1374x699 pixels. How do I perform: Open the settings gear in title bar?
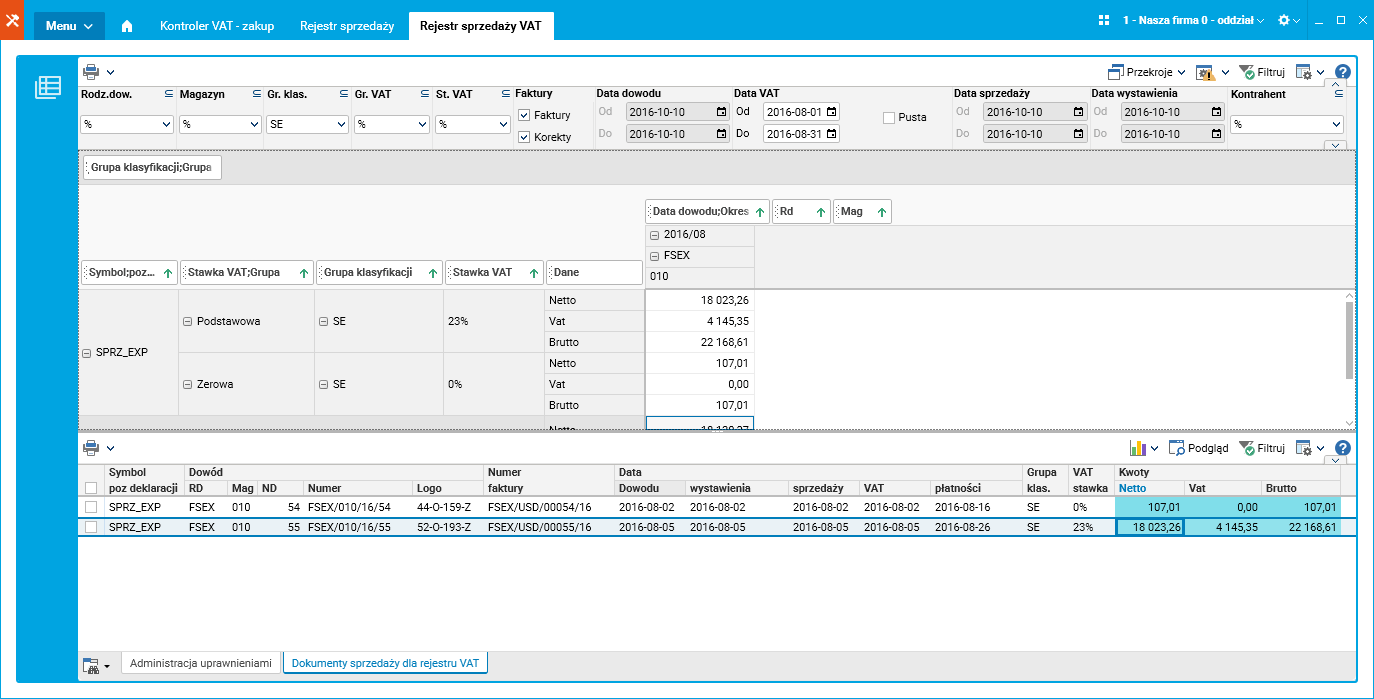tap(1284, 20)
